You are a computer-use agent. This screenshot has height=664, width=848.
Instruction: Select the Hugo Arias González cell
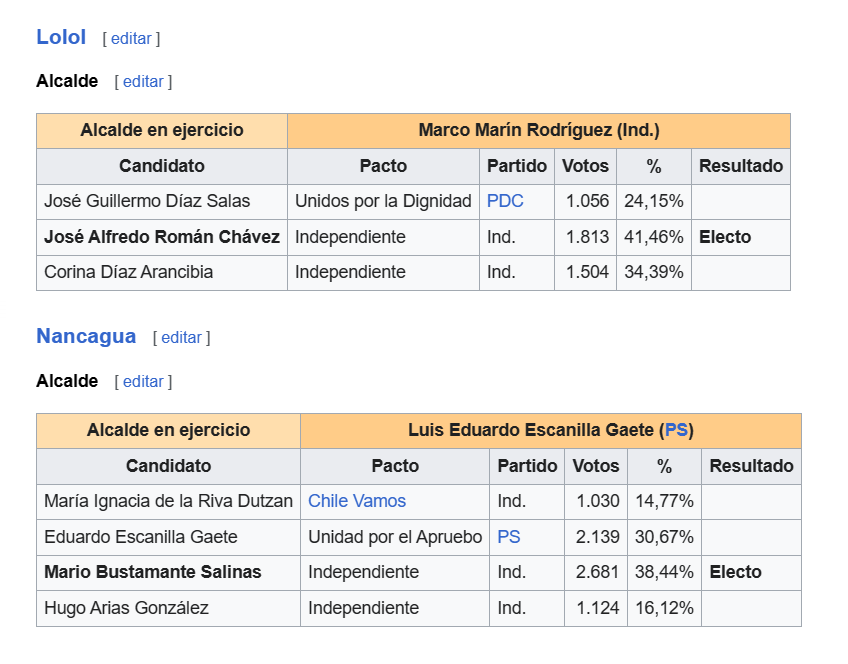point(168,608)
